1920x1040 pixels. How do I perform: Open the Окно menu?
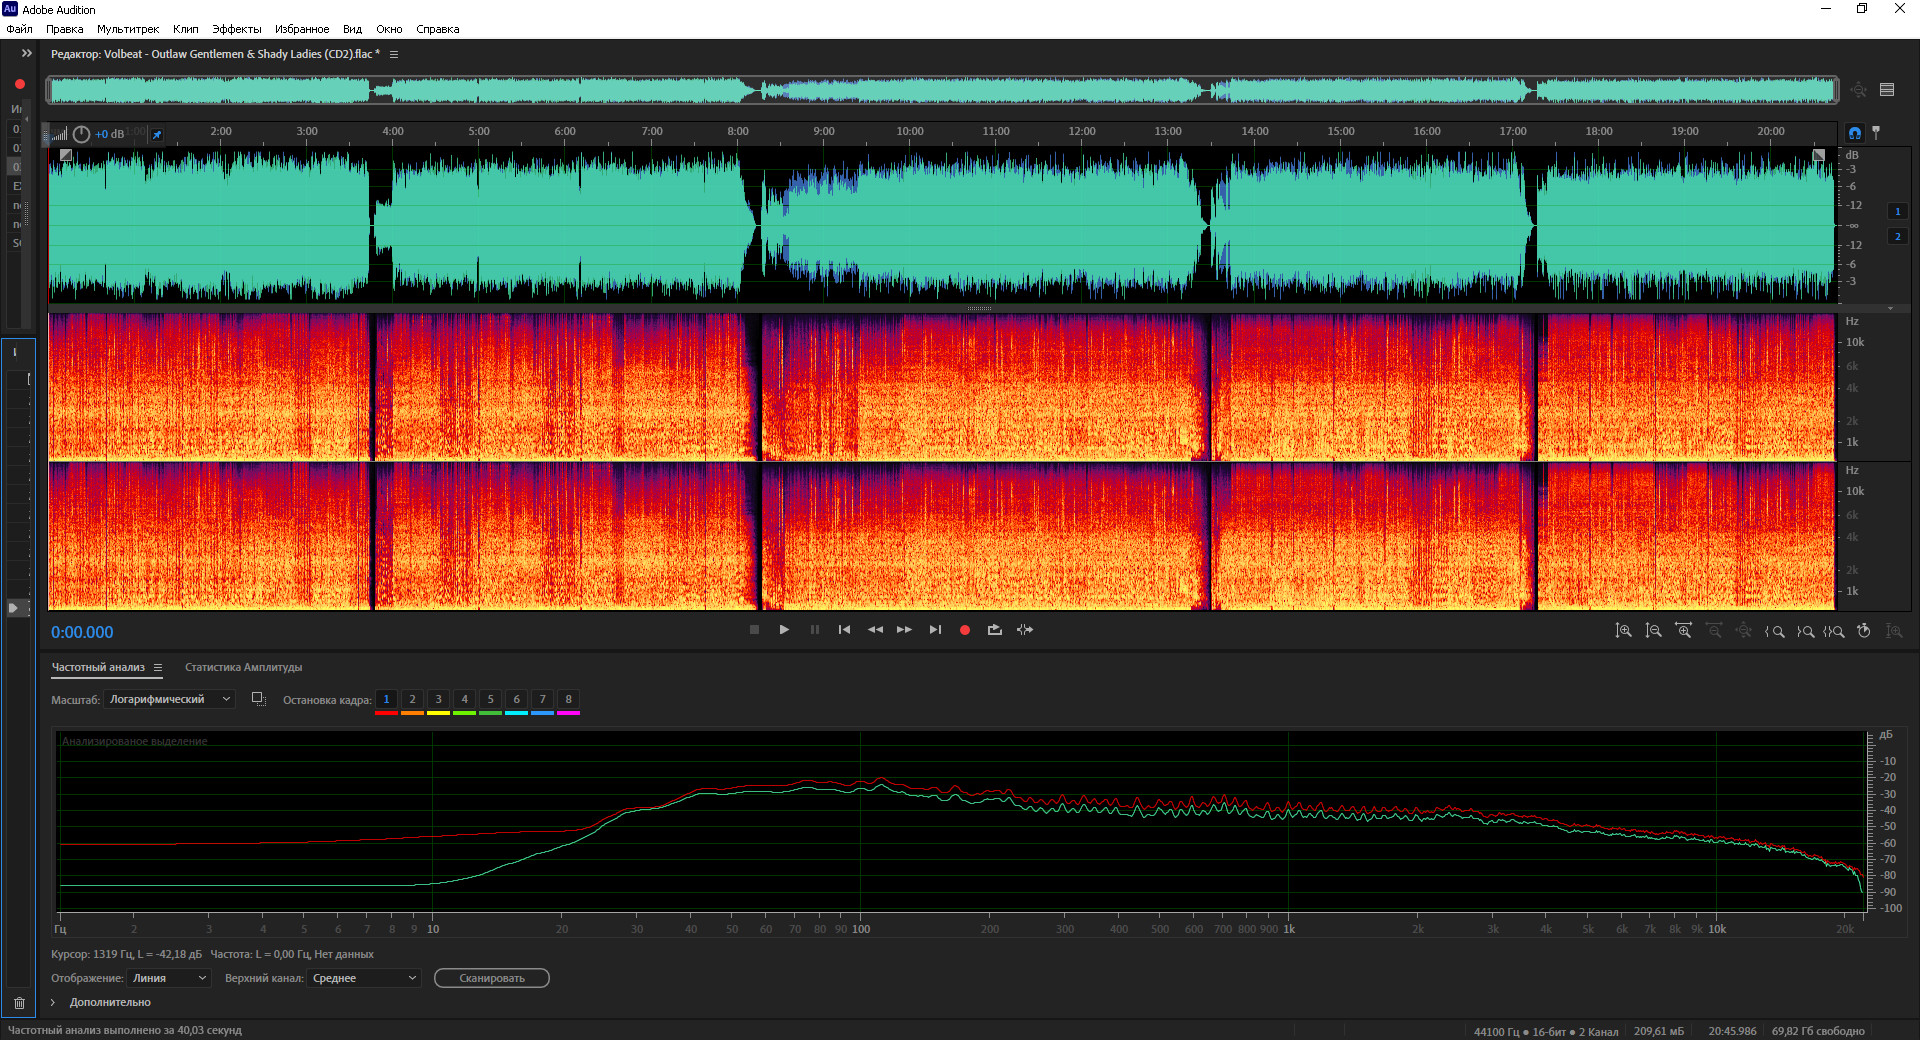pyautogui.click(x=389, y=29)
